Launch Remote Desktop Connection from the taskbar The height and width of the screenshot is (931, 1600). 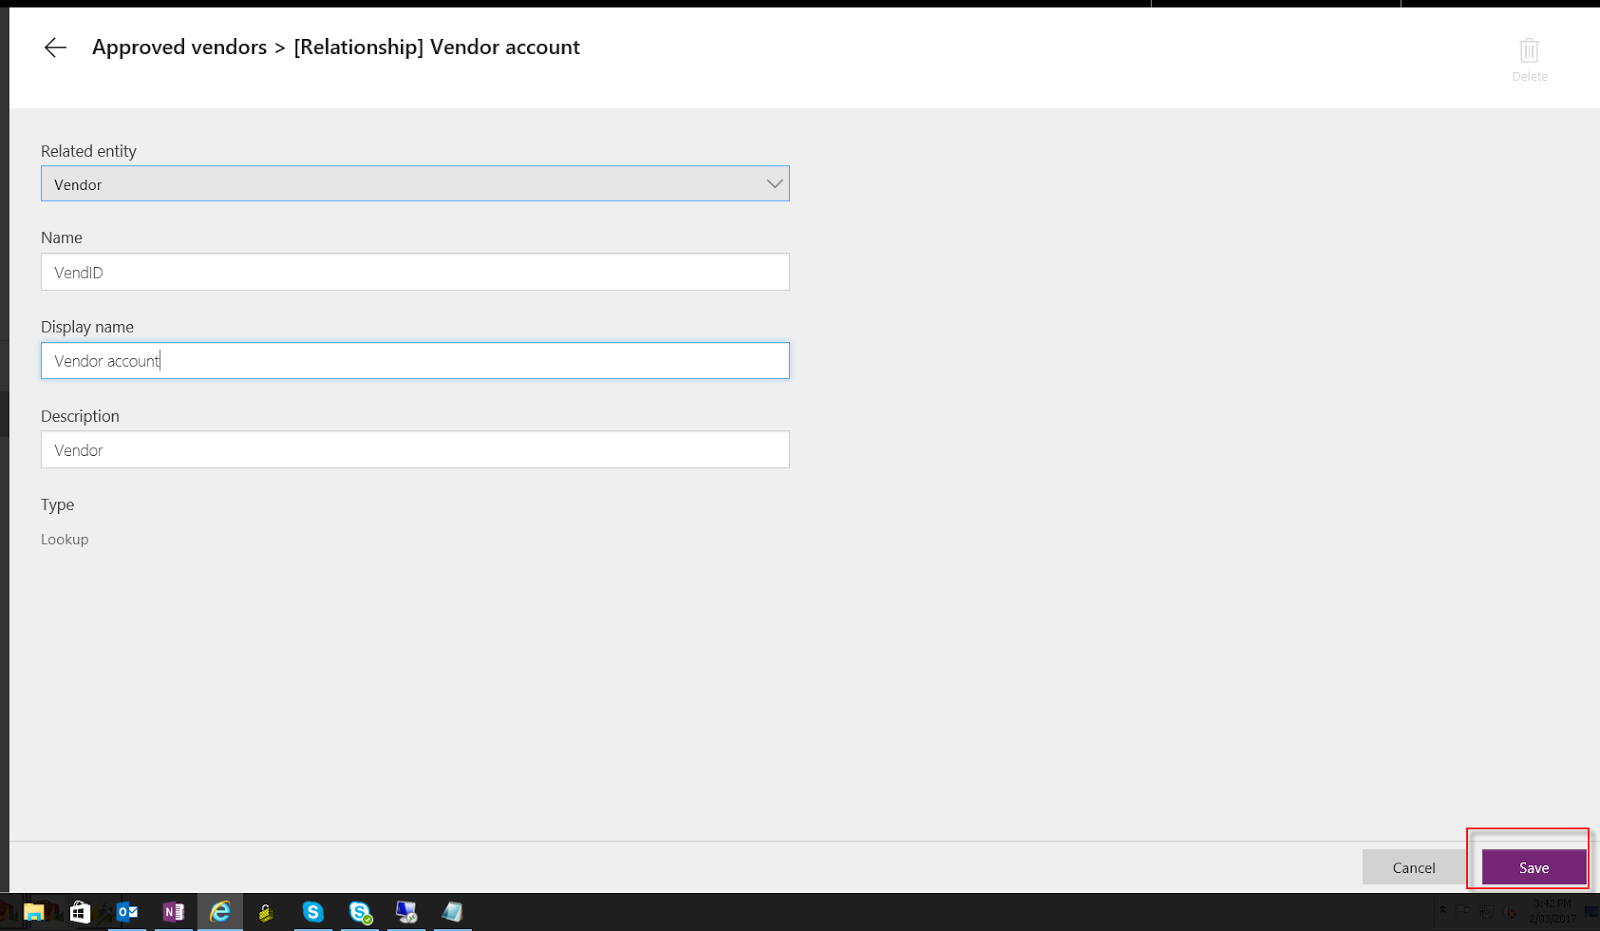click(406, 911)
